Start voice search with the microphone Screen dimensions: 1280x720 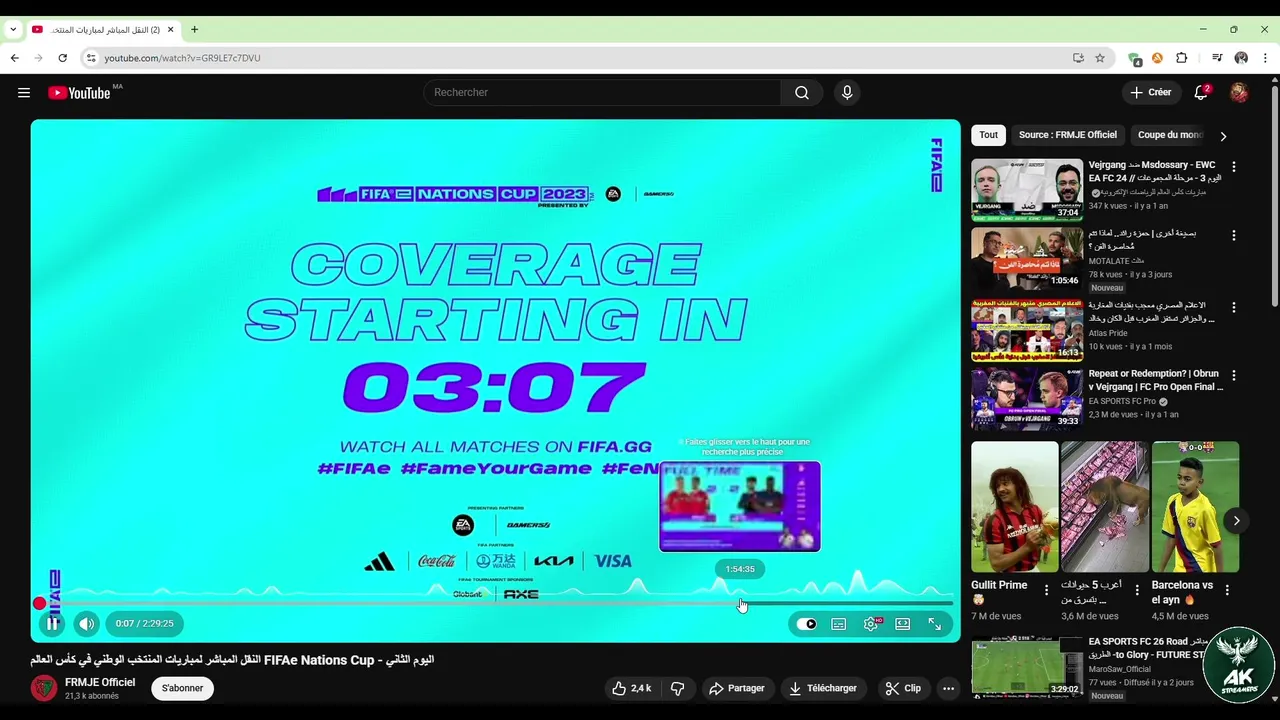tap(847, 93)
